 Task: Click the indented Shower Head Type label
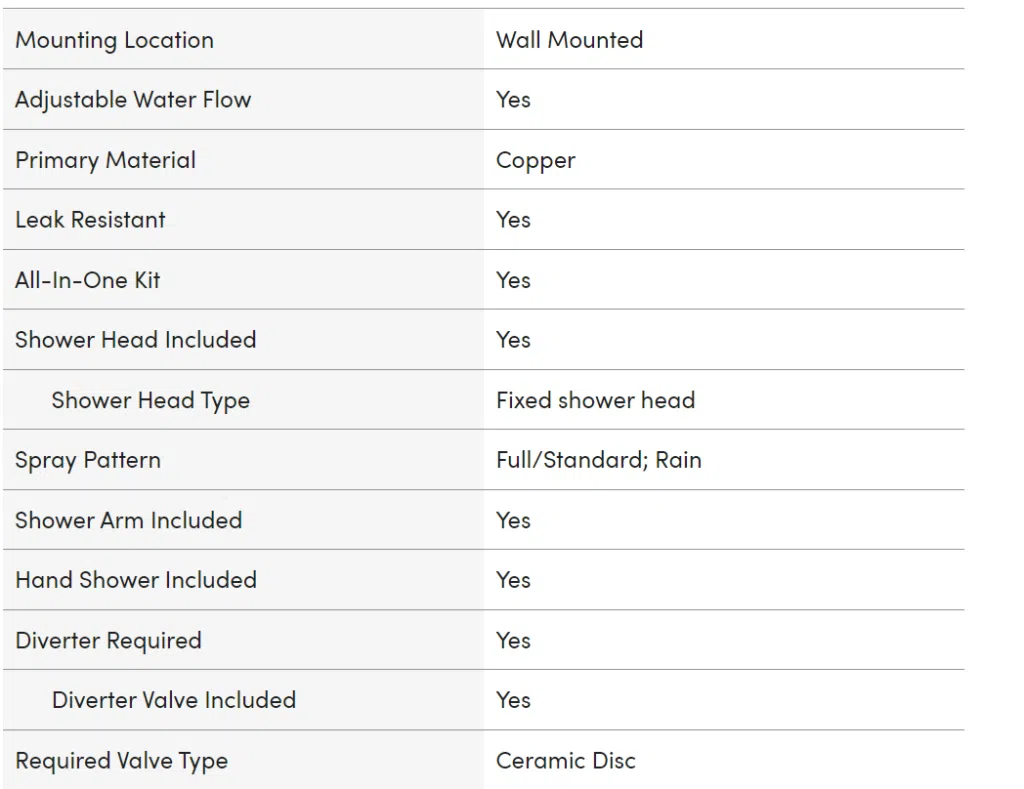pyautogui.click(x=151, y=401)
